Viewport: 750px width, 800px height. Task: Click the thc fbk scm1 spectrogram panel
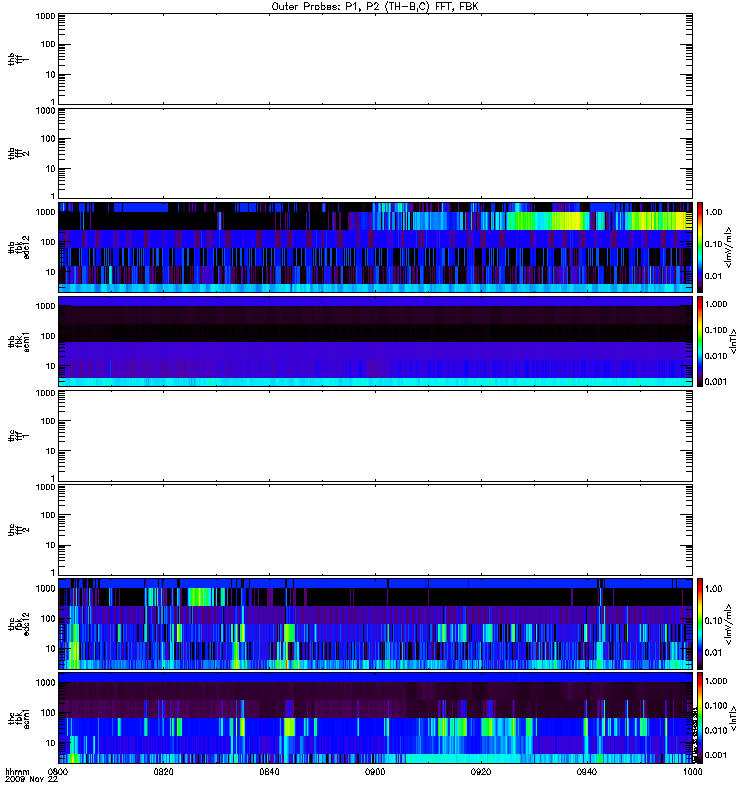[x=376, y=718]
